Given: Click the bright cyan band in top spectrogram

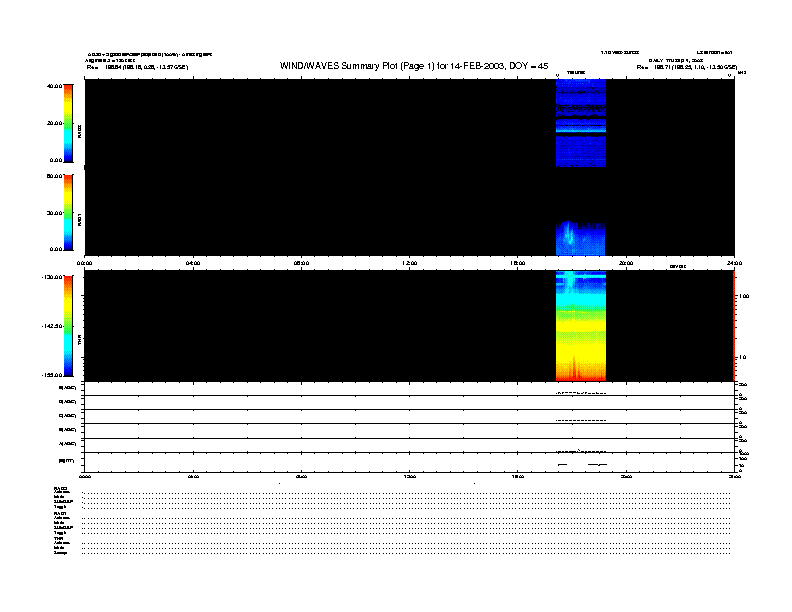Looking at the screenshot, I should pyautogui.click(x=581, y=130).
